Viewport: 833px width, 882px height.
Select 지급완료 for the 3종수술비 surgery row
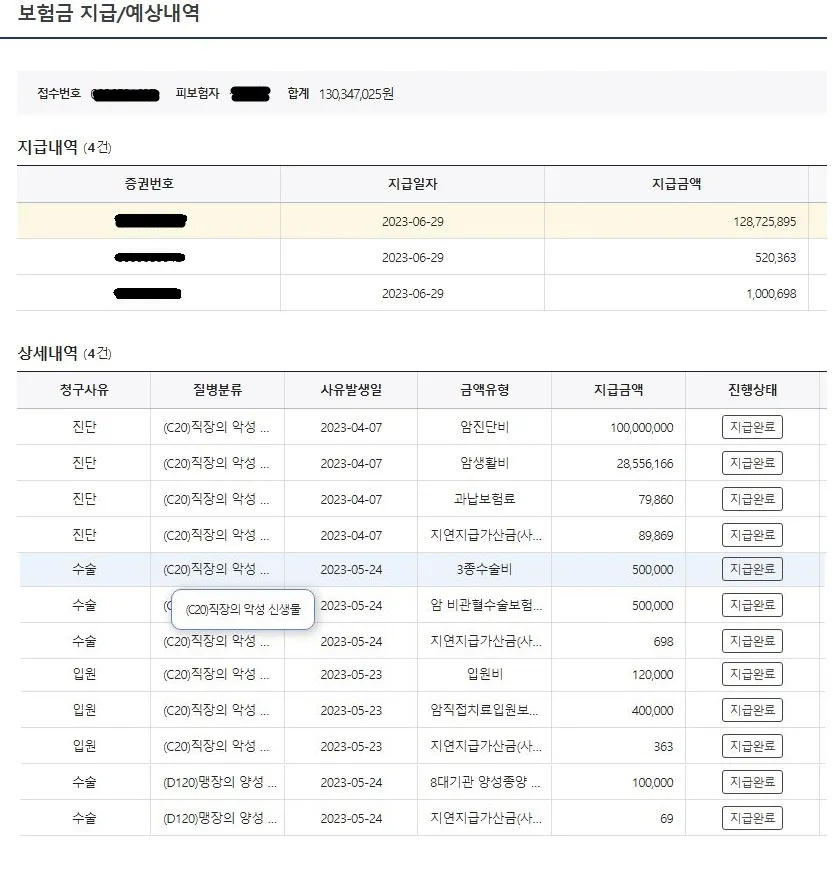pos(751,569)
